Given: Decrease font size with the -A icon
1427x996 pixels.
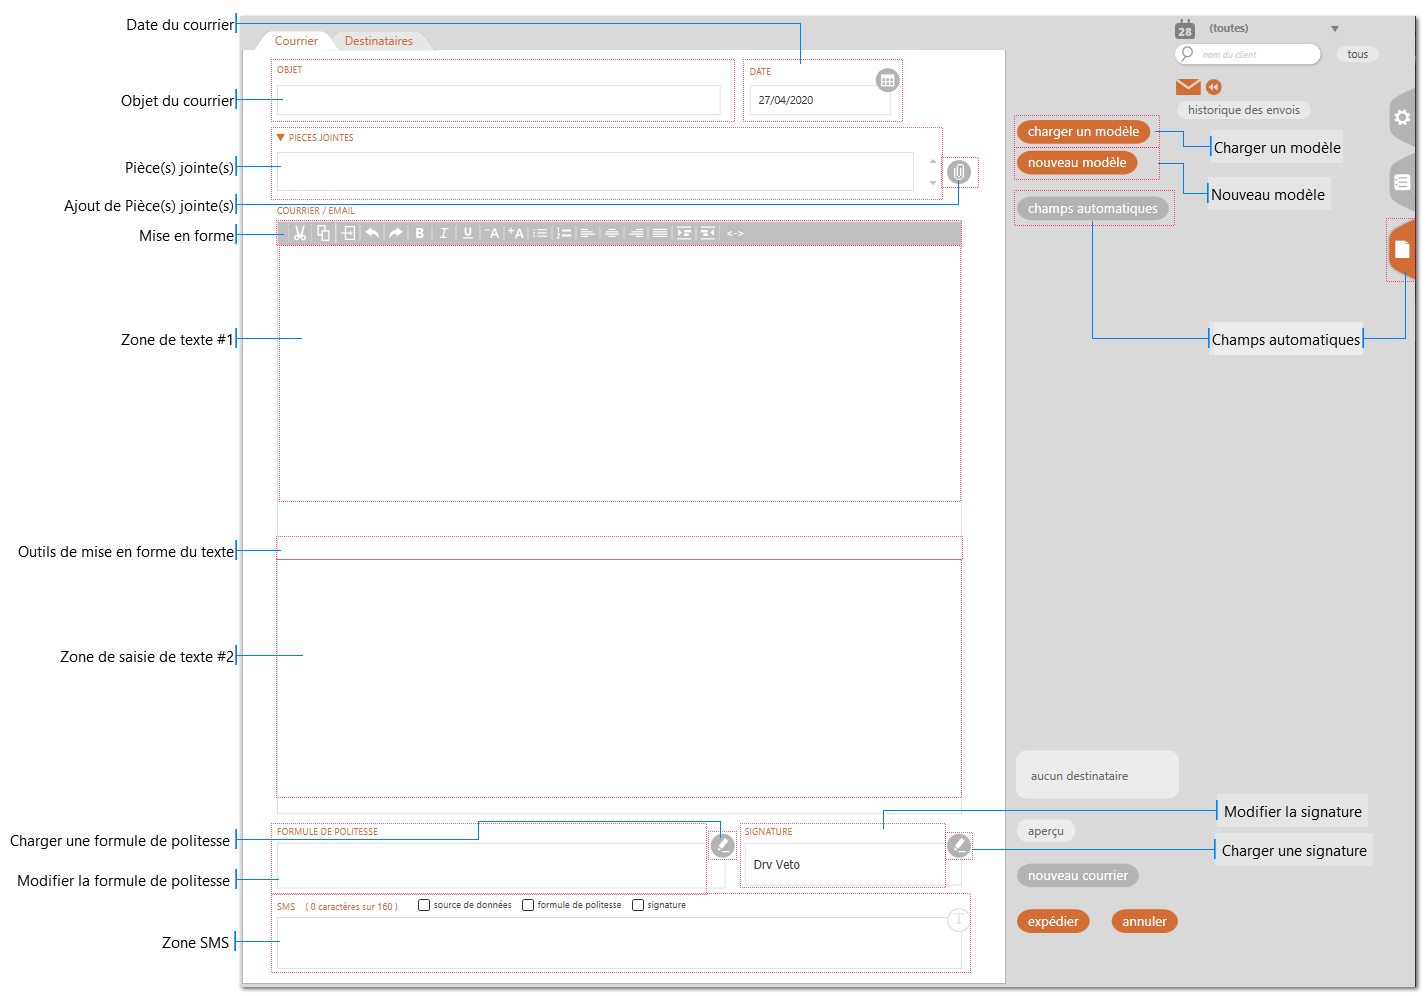Looking at the screenshot, I should coord(492,233).
